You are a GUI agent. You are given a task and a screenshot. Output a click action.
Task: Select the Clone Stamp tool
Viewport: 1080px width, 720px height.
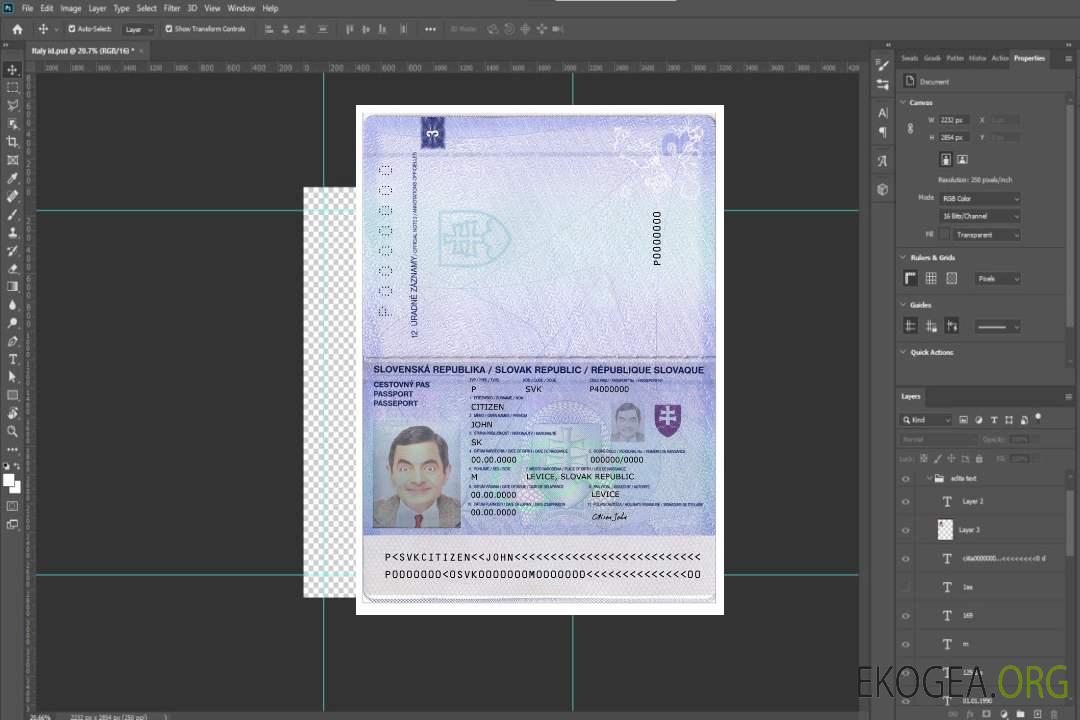pos(12,233)
